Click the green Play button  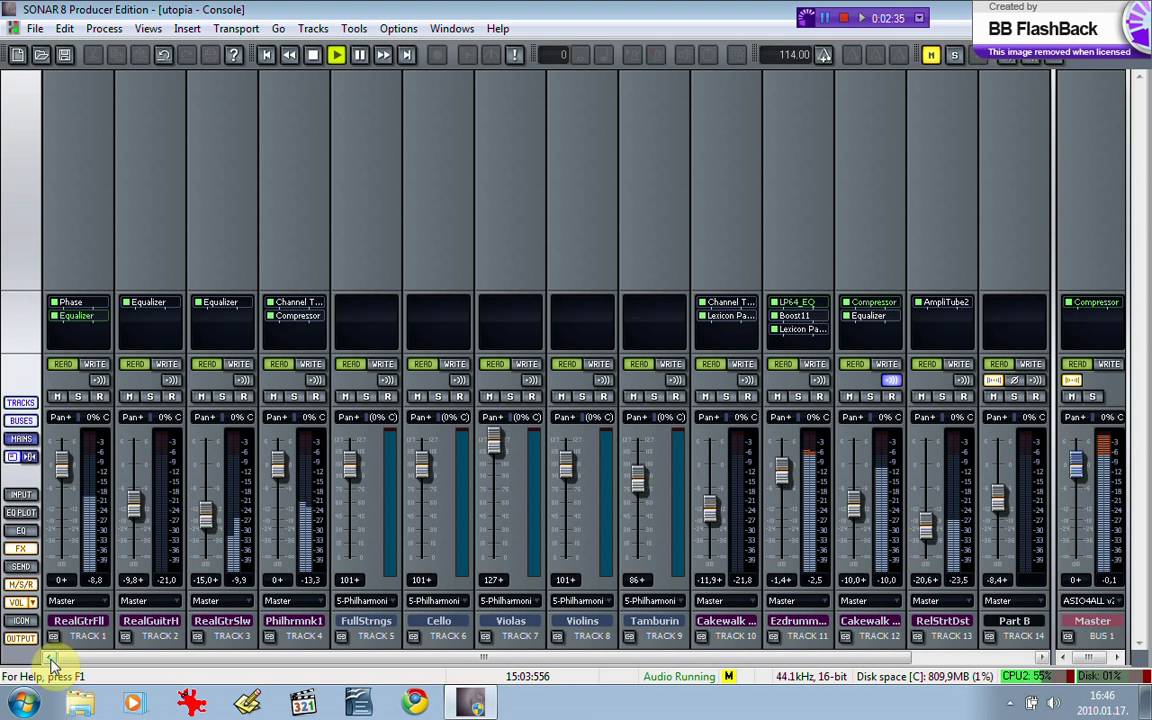(336, 55)
